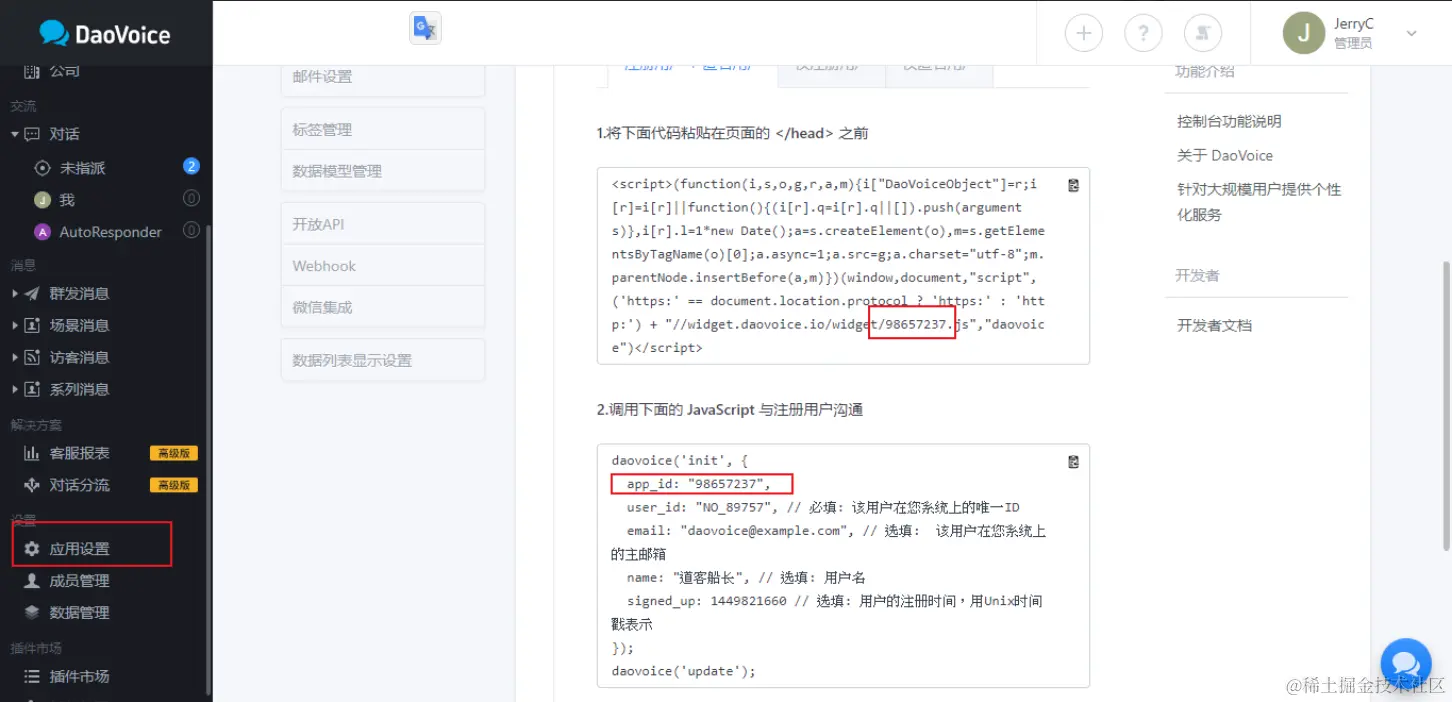
Task: Click the 插件市场 list icon
Action: pos(32,677)
